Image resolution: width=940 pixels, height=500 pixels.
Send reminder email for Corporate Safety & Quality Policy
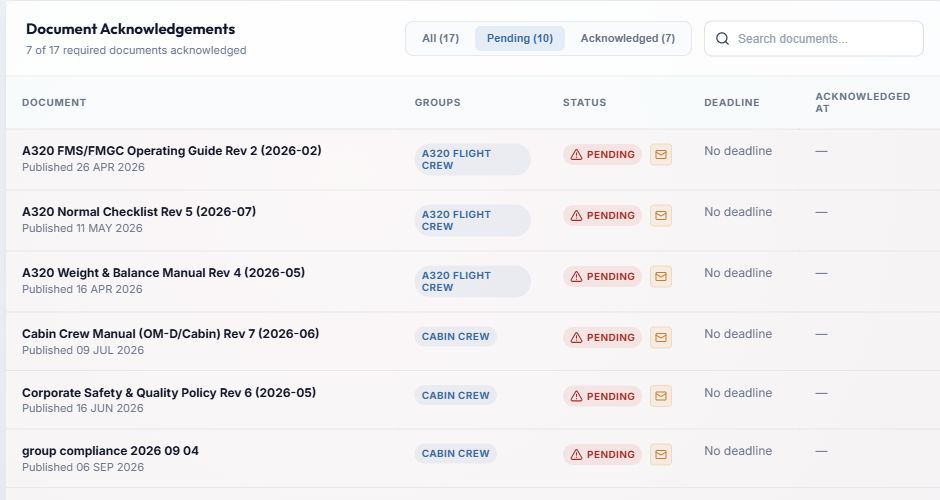coord(661,396)
